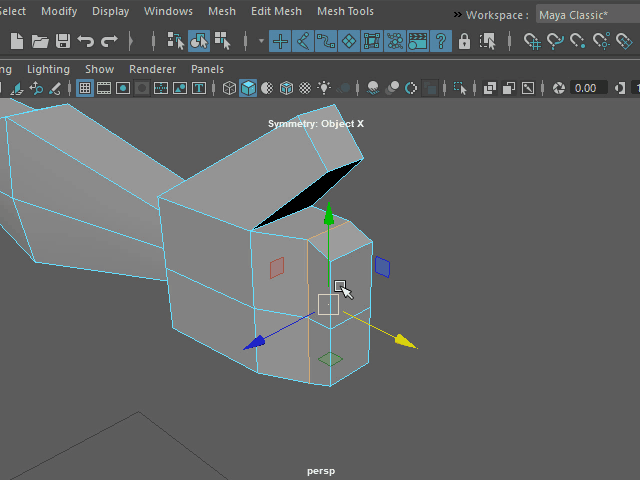
Task: Select by hierarchy mode icon
Action: [176, 41]
